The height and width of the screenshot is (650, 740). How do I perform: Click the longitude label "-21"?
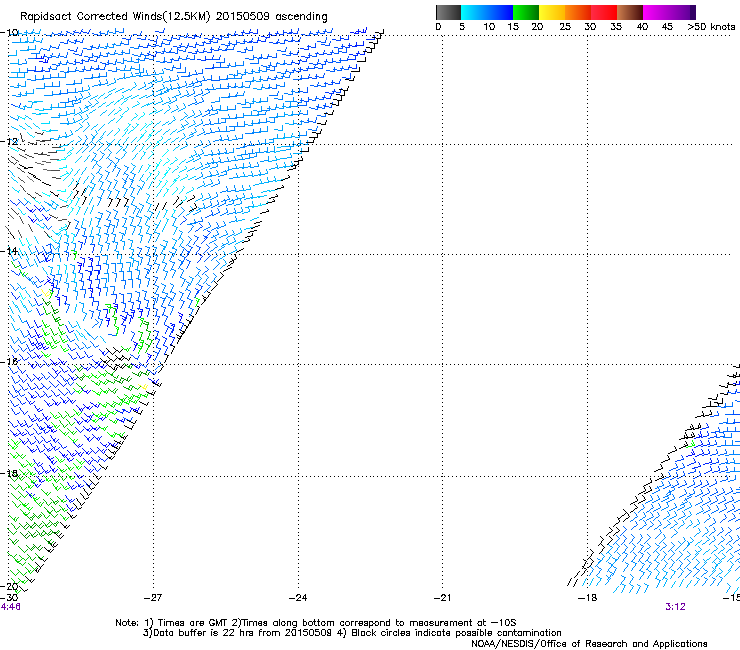[443, 598]
